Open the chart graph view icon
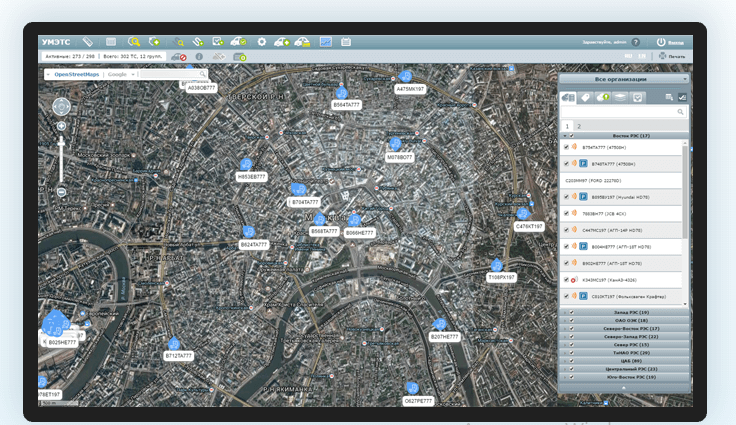Image resolution: width=736 pixels, height=425 pixels. (326, 42)
